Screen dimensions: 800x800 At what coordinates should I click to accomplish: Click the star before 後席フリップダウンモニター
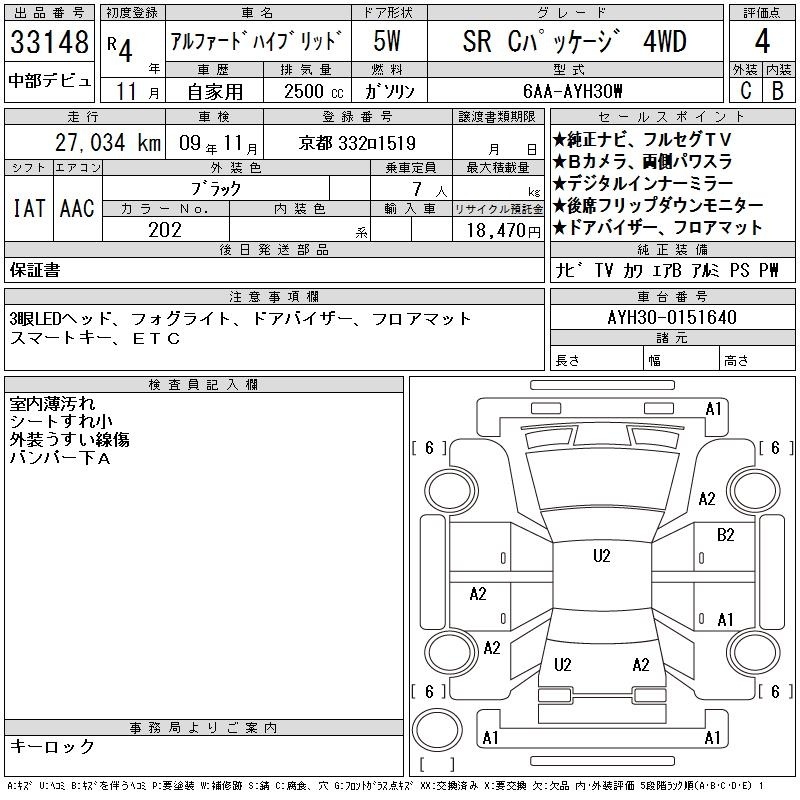coord(559,206)
